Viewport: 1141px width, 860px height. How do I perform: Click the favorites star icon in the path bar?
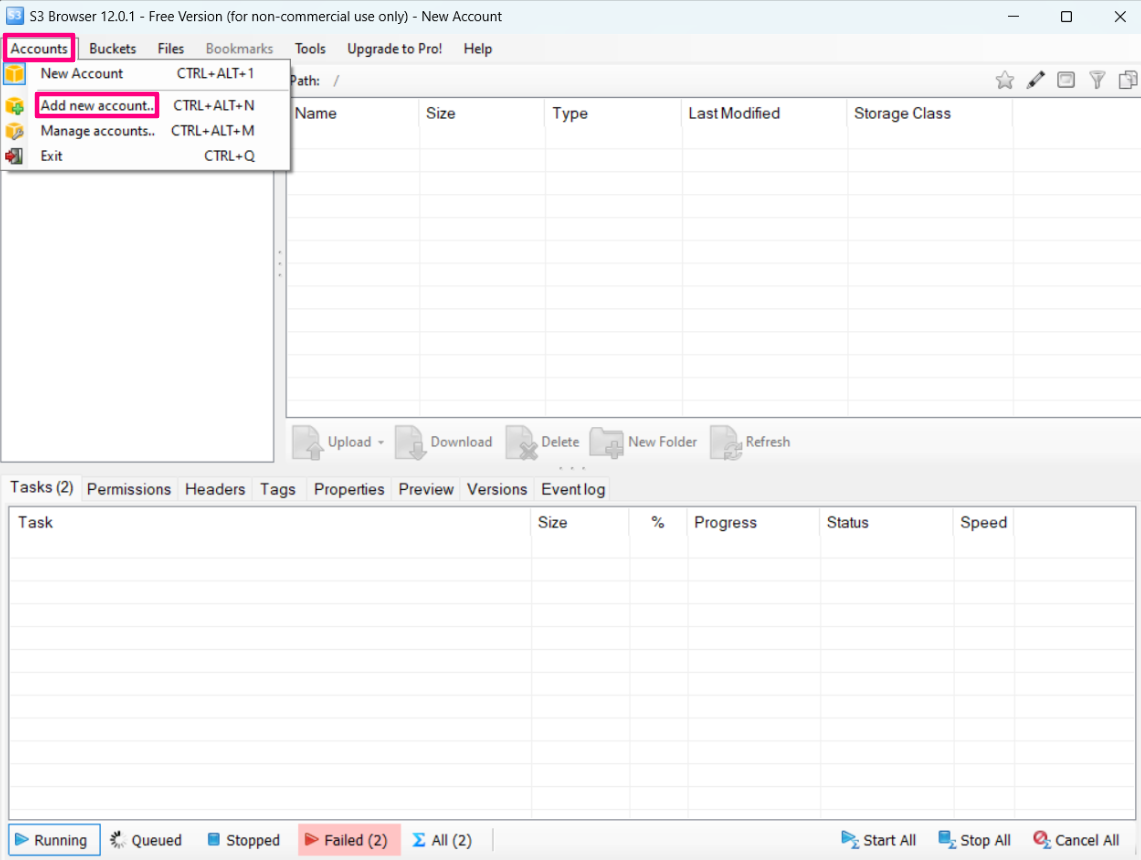(x=1005, y=80)
